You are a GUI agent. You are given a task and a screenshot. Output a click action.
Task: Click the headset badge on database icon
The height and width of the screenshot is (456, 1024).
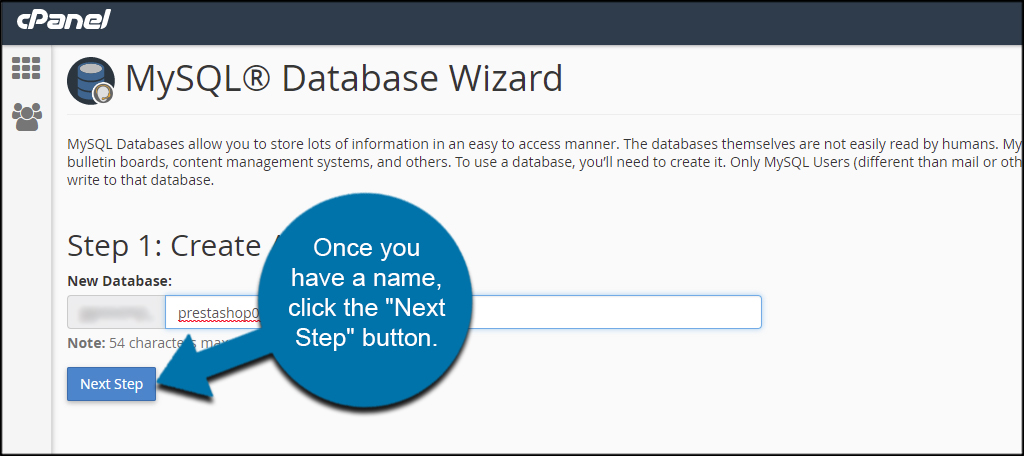pos(103,94)
